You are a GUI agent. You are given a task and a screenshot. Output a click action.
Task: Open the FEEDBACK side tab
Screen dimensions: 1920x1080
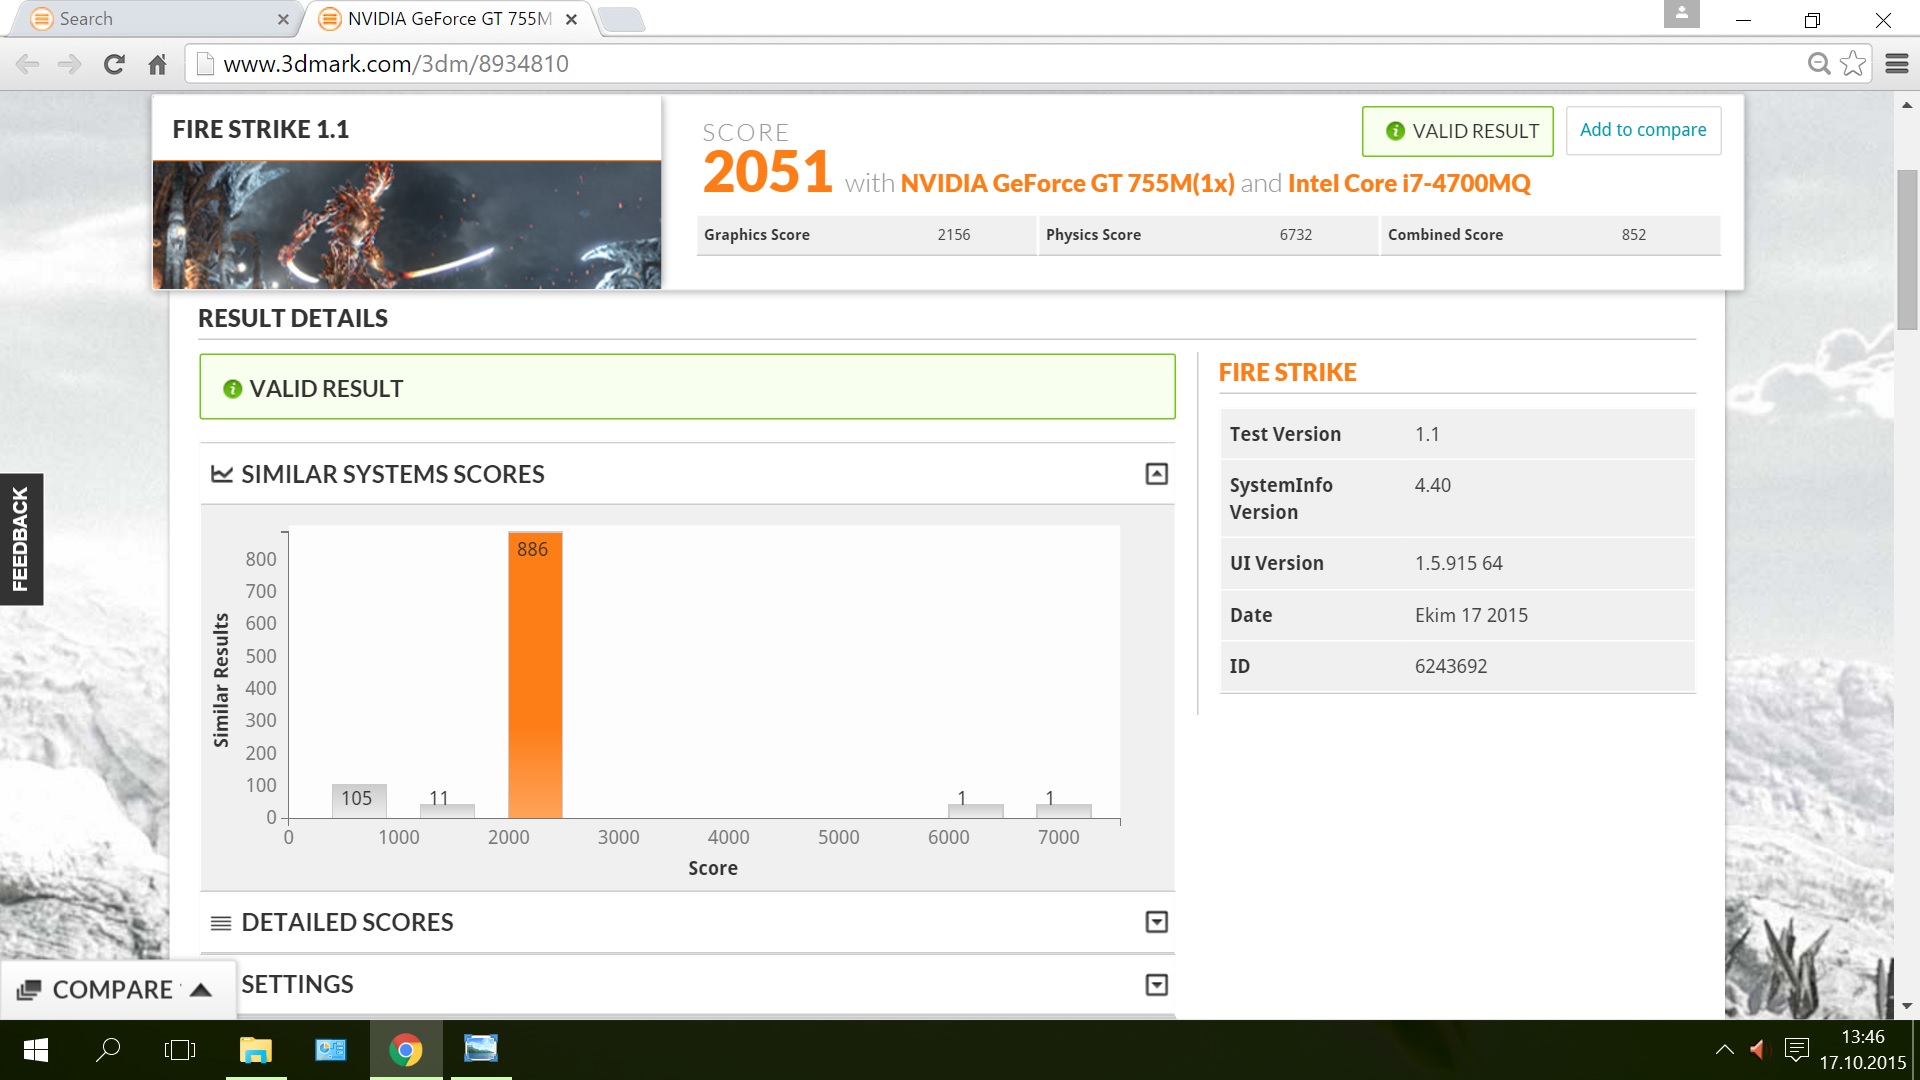coord(21,539)
